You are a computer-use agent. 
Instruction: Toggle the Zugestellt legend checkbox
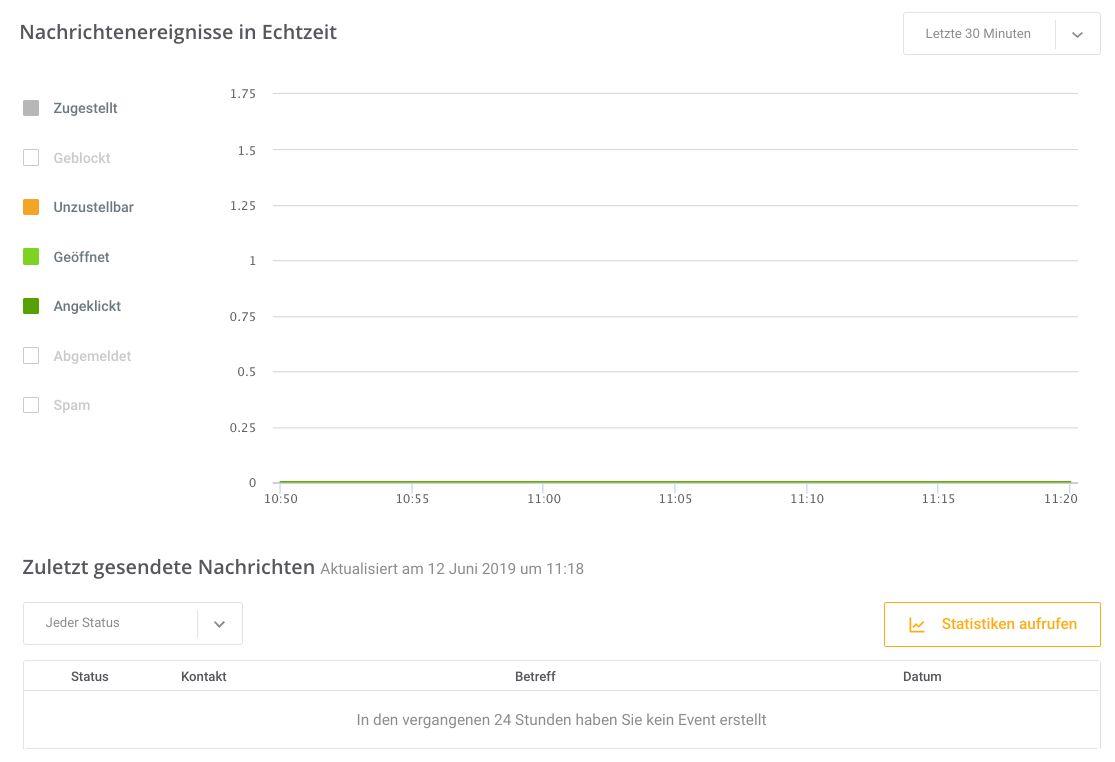(31, 108)
